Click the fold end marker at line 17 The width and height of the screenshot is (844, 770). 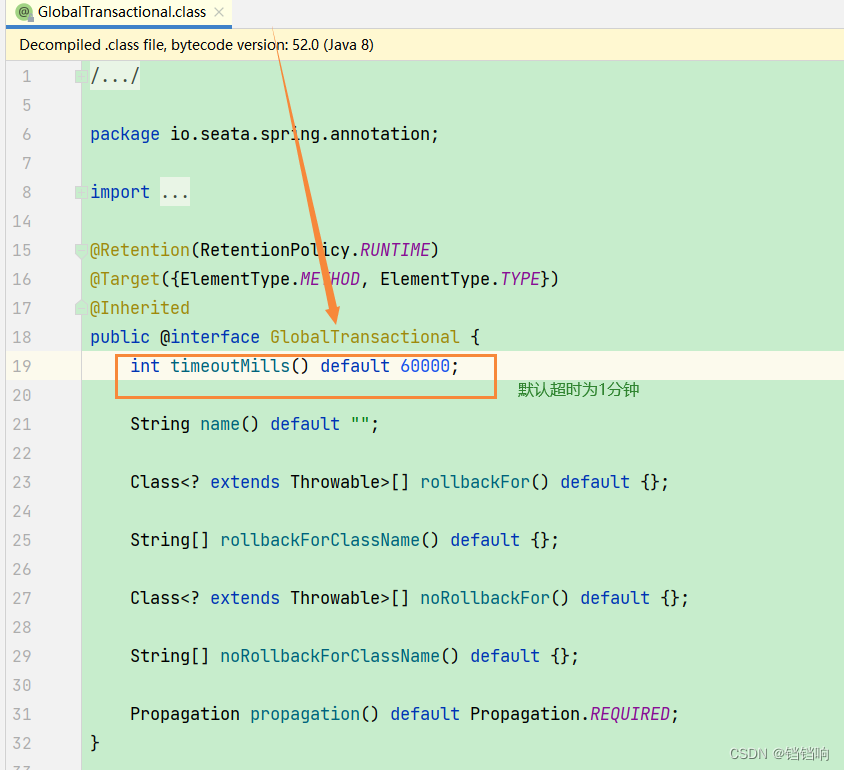(x=80, y=308)
